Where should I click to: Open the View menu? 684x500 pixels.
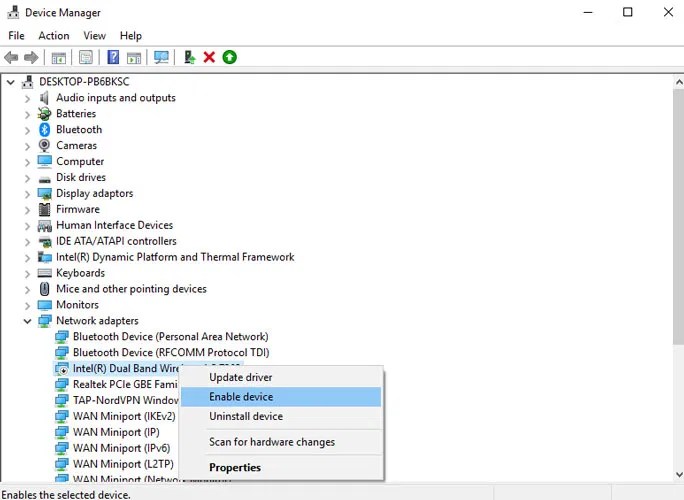[x=94, y=35]
